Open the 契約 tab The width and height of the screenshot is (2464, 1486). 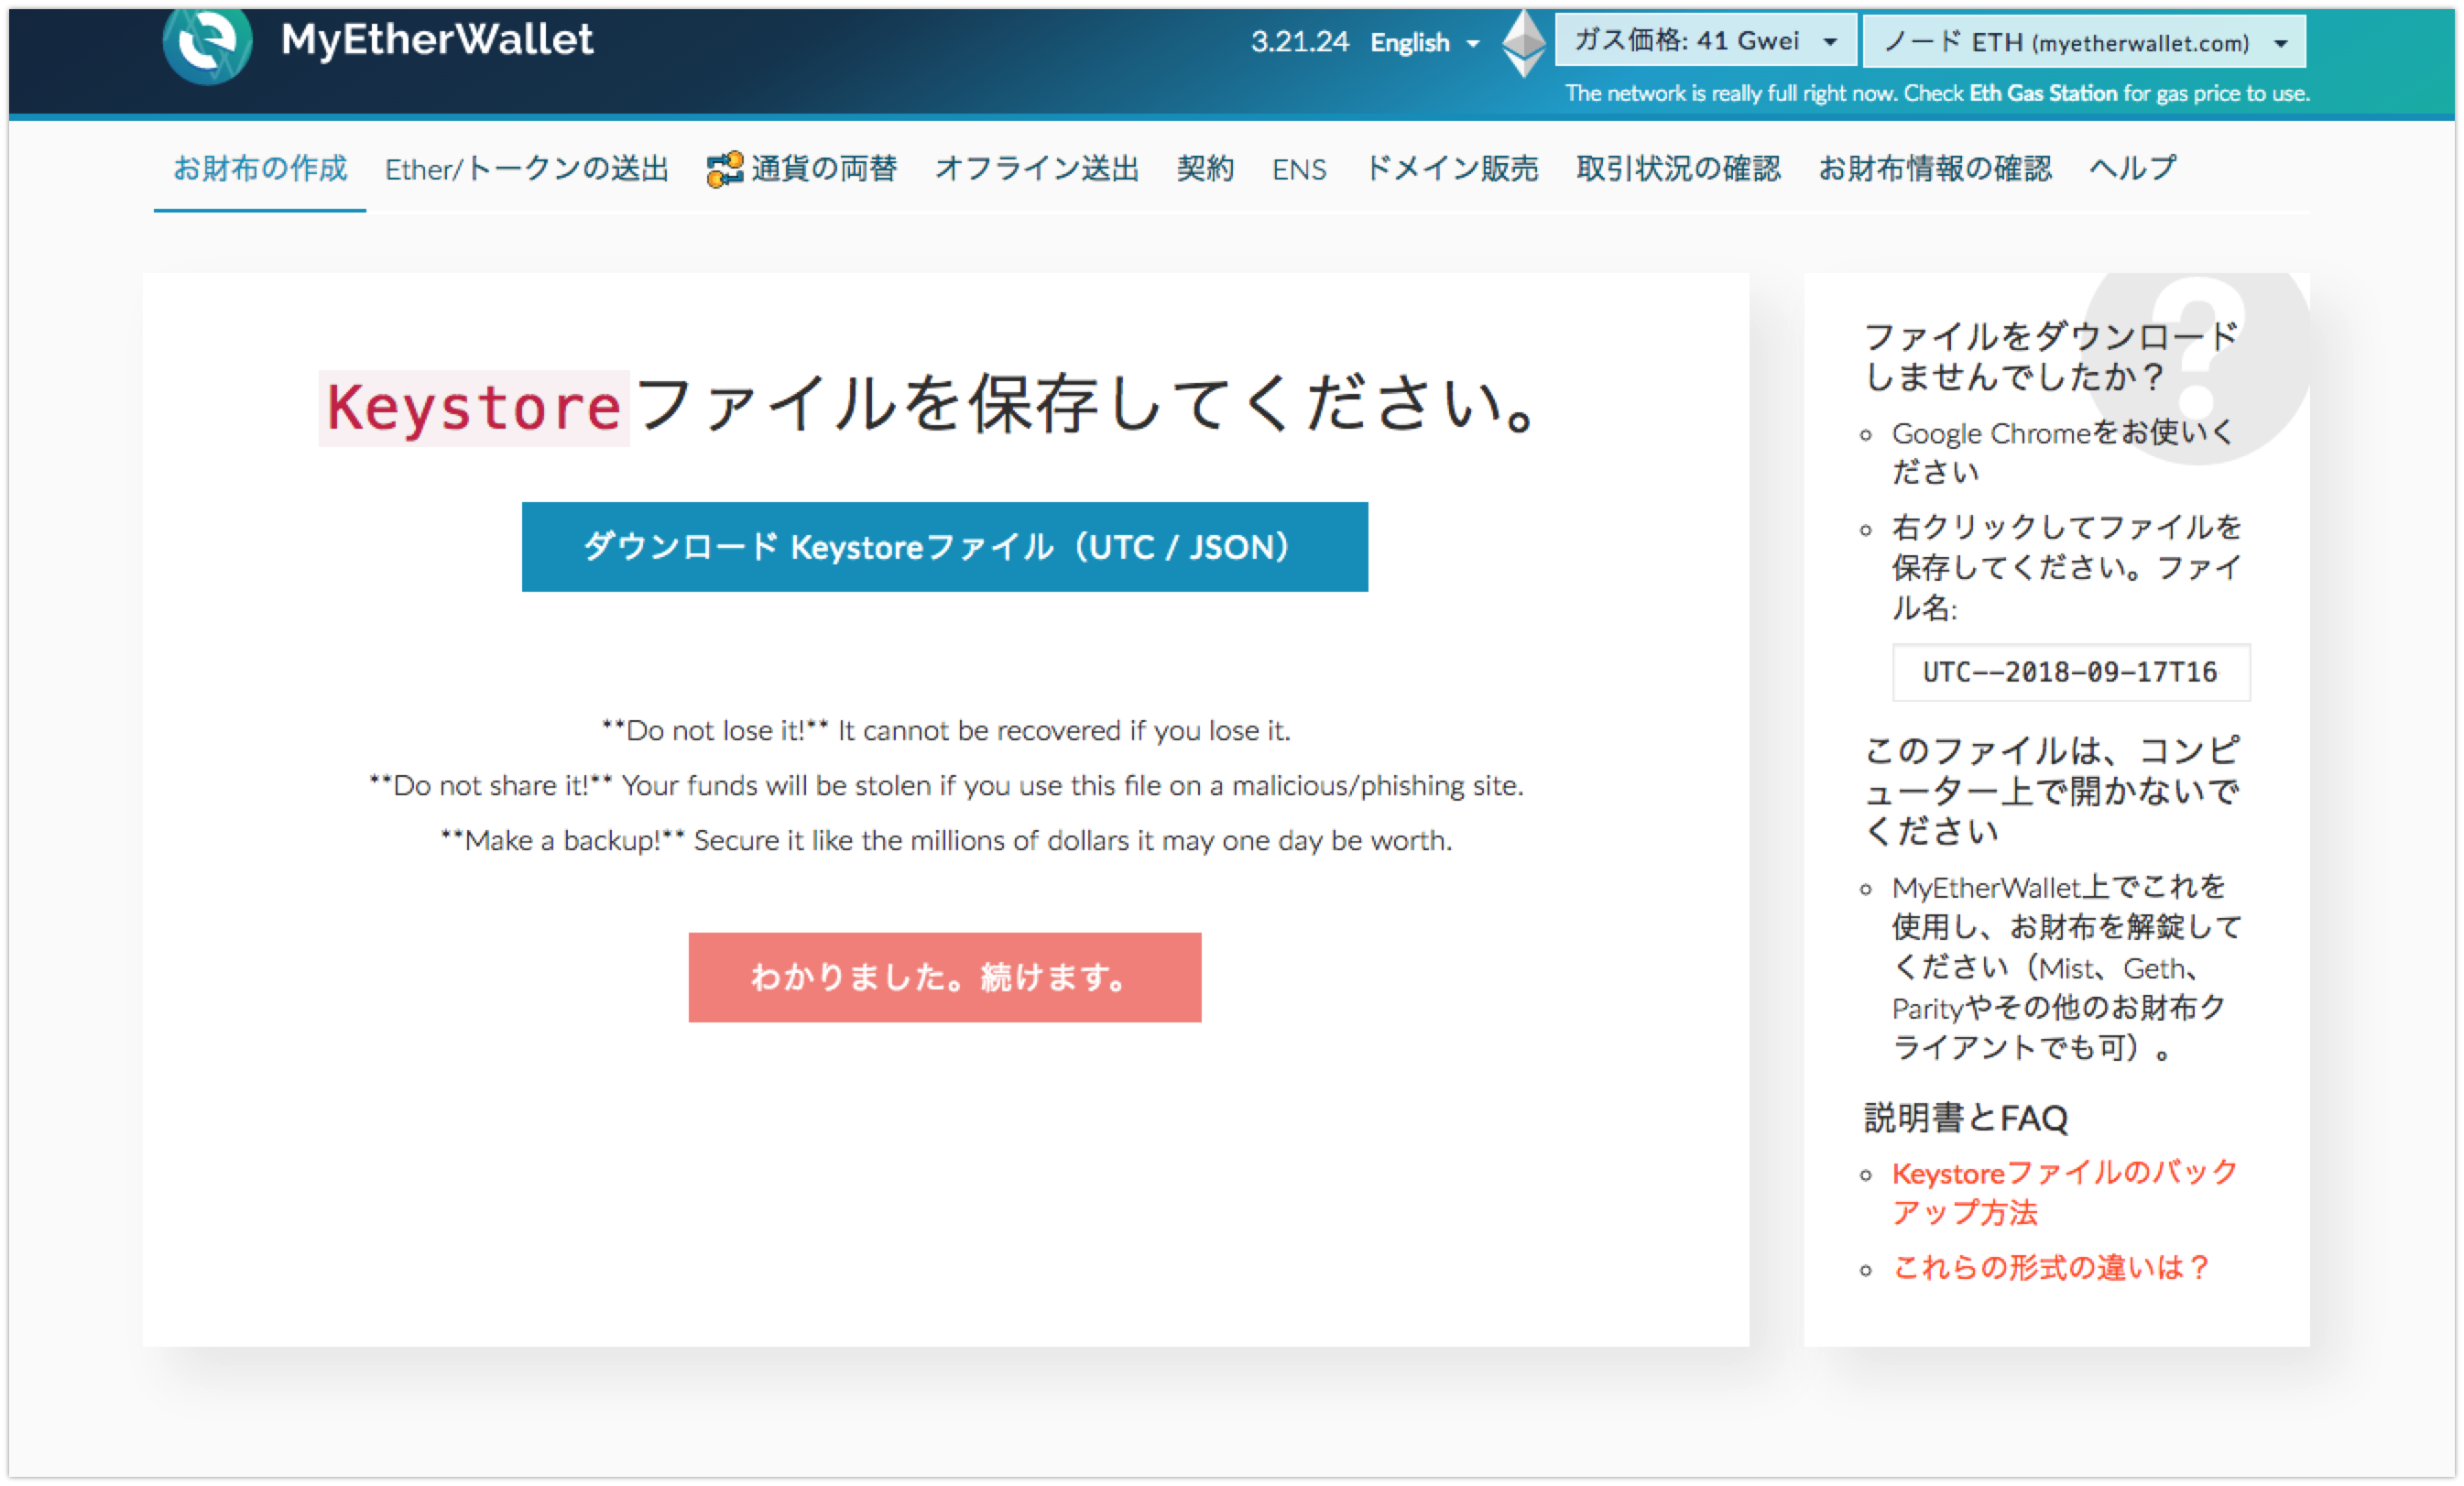(x=1205, y=169)
